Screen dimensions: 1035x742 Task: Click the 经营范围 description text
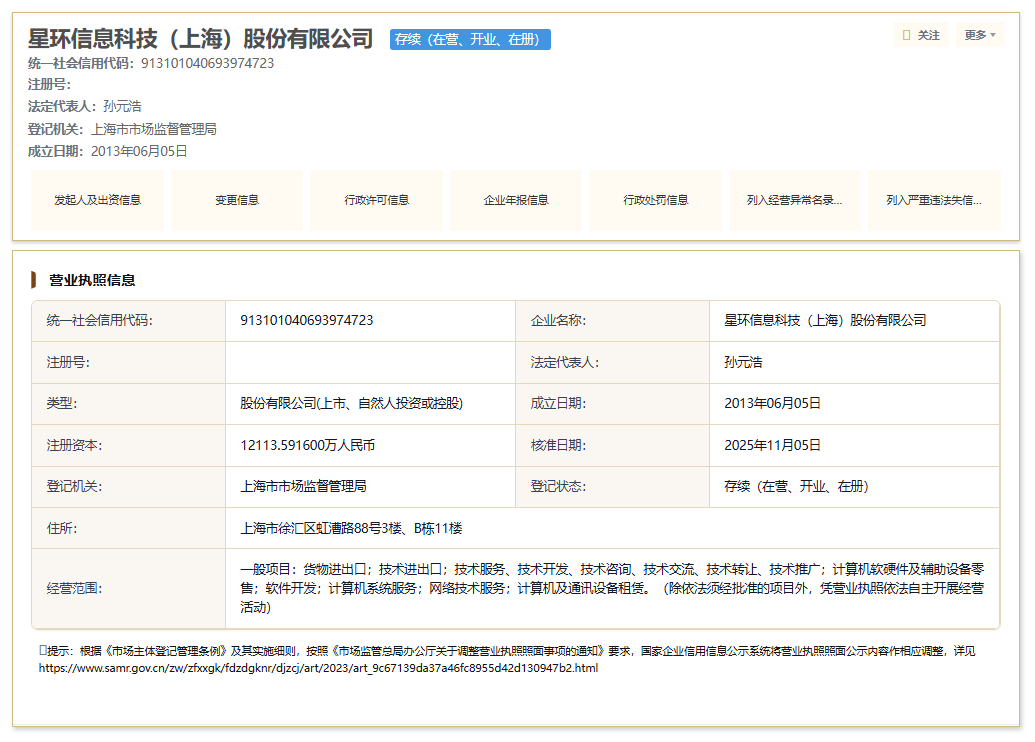(612, 588)
